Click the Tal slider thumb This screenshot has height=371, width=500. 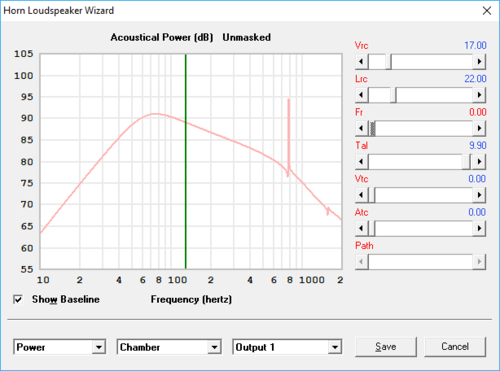pos(467,162)
